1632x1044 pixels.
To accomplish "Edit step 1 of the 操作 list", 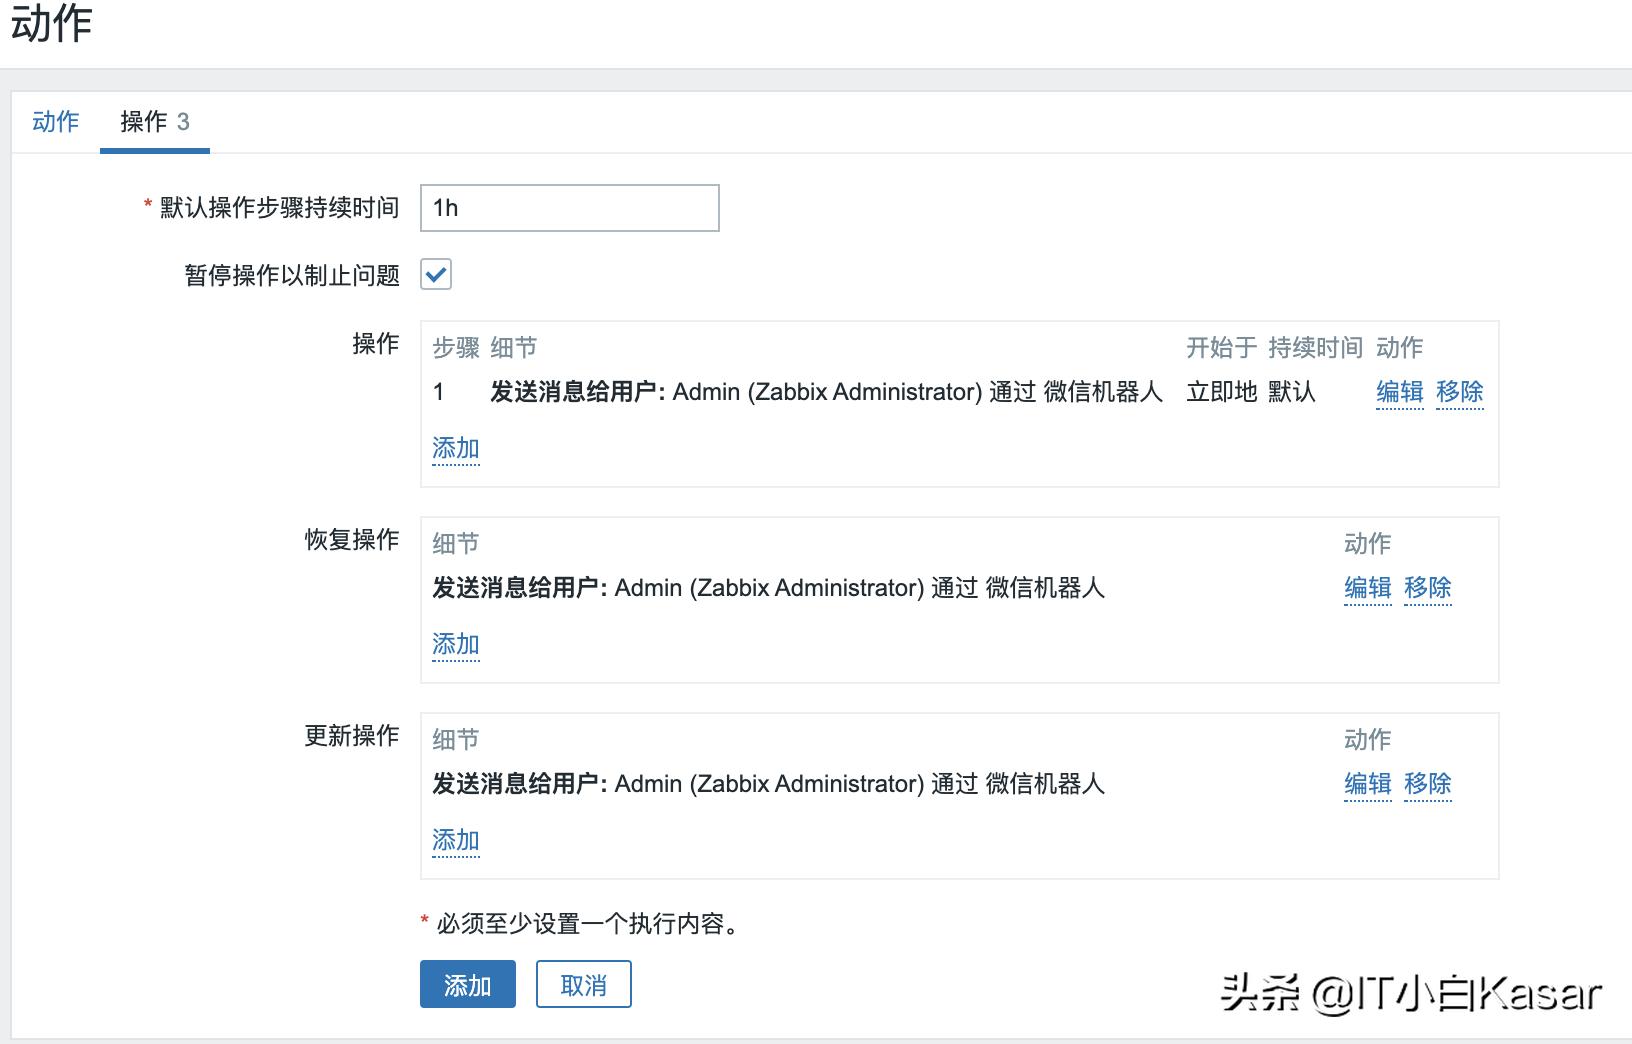I will click(x=1399, y=392).
